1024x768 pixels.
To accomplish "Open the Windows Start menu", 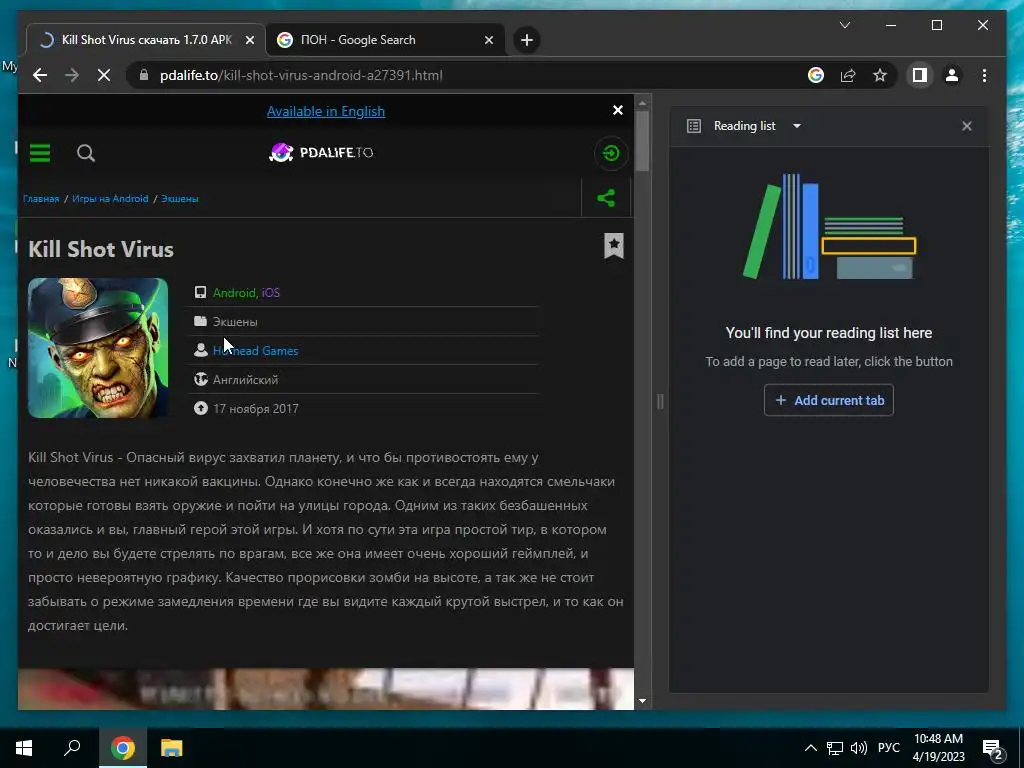I will [24, 748].
